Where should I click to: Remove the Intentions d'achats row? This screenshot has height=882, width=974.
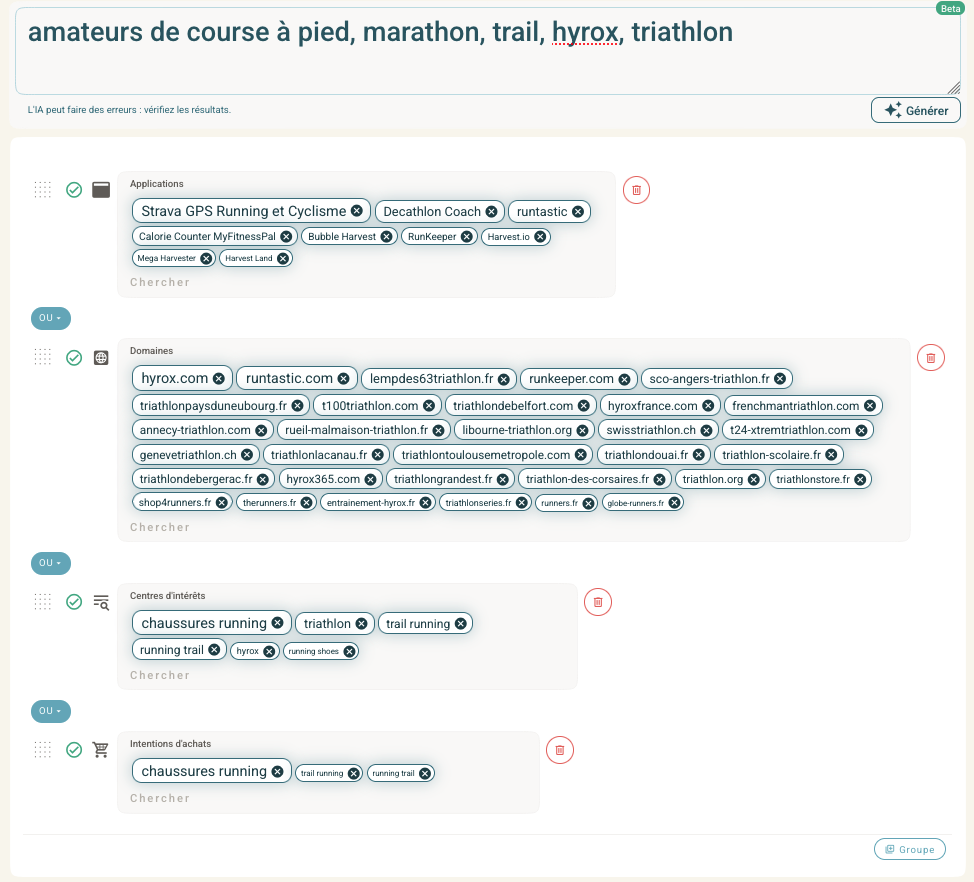pyautogui.click(x=559, y=749)
